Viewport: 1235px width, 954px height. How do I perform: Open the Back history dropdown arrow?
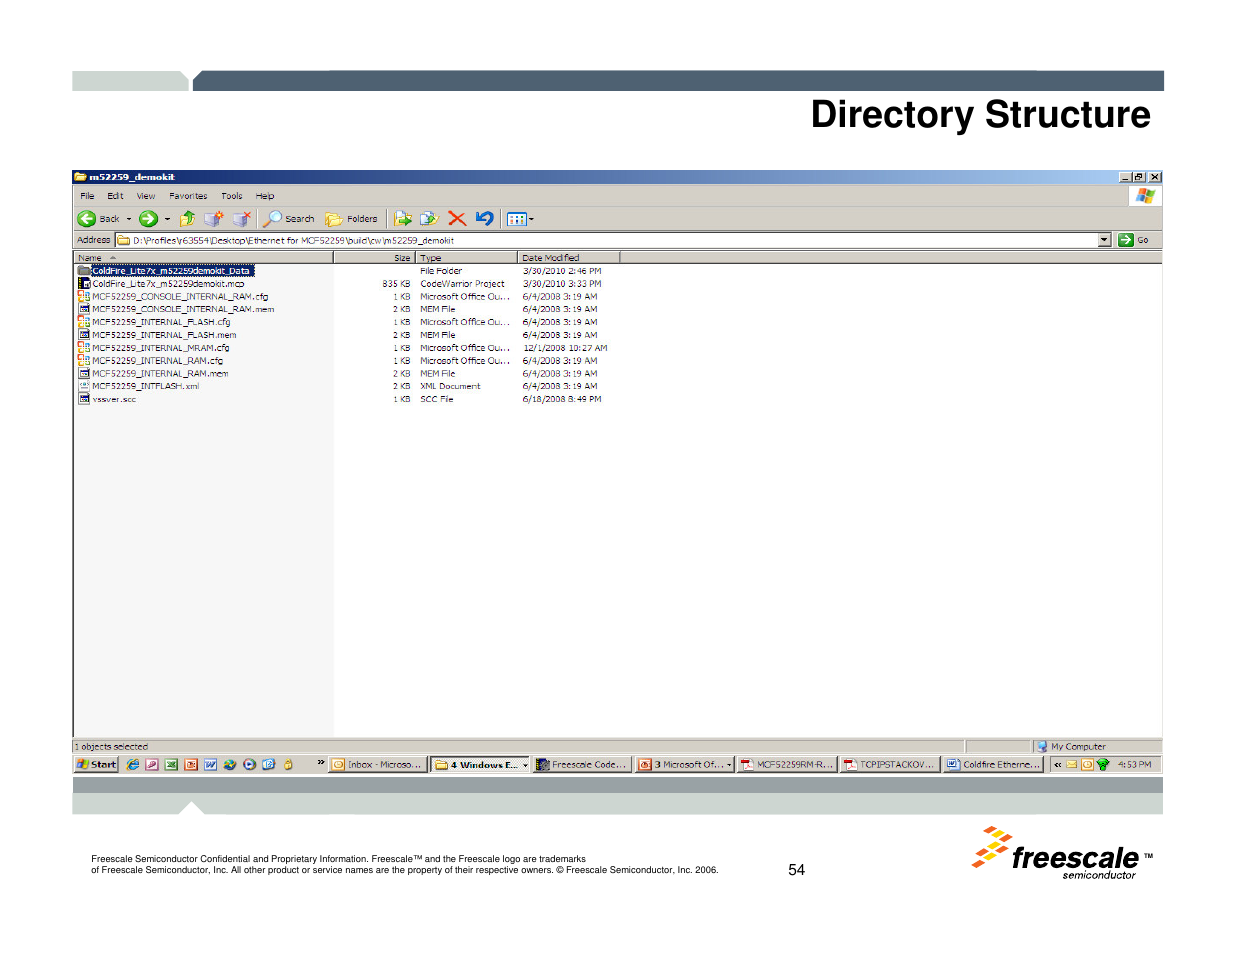click(128, 219)
